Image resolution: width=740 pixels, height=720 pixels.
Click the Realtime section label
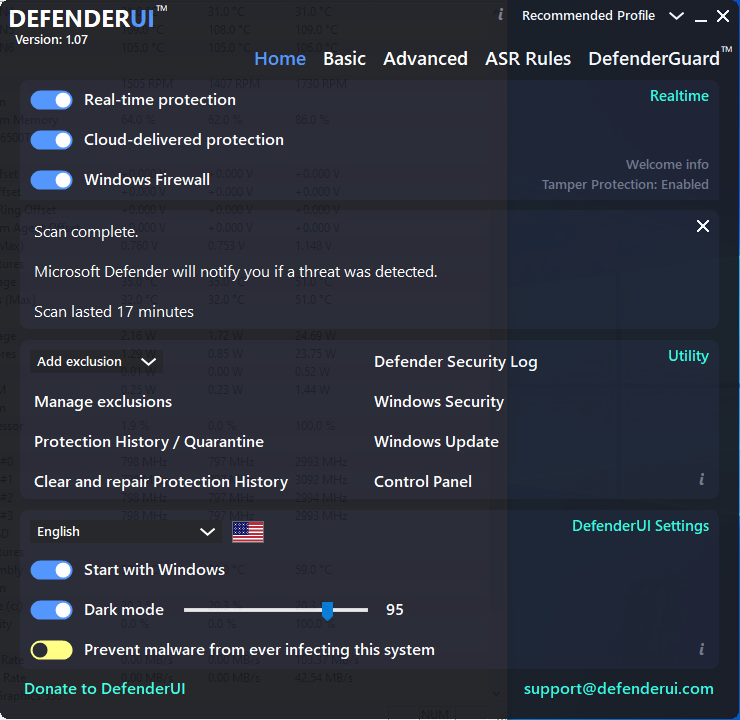(679, 96)
